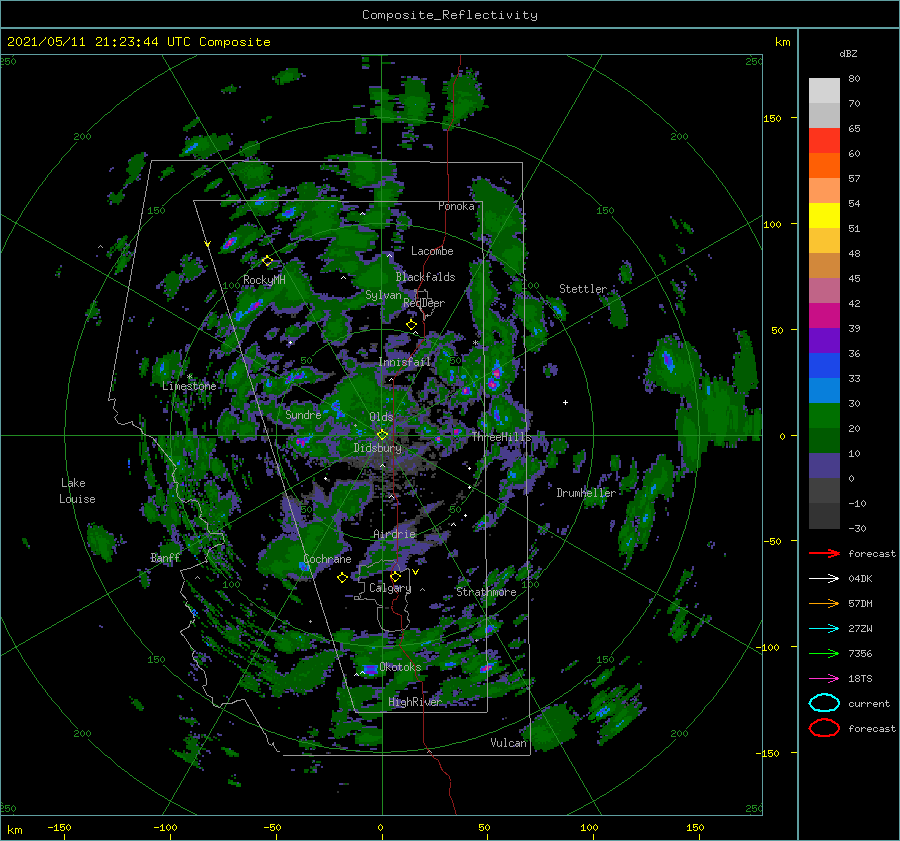
Task: Click the Strathmore label
Action: (x=486, y=592)
